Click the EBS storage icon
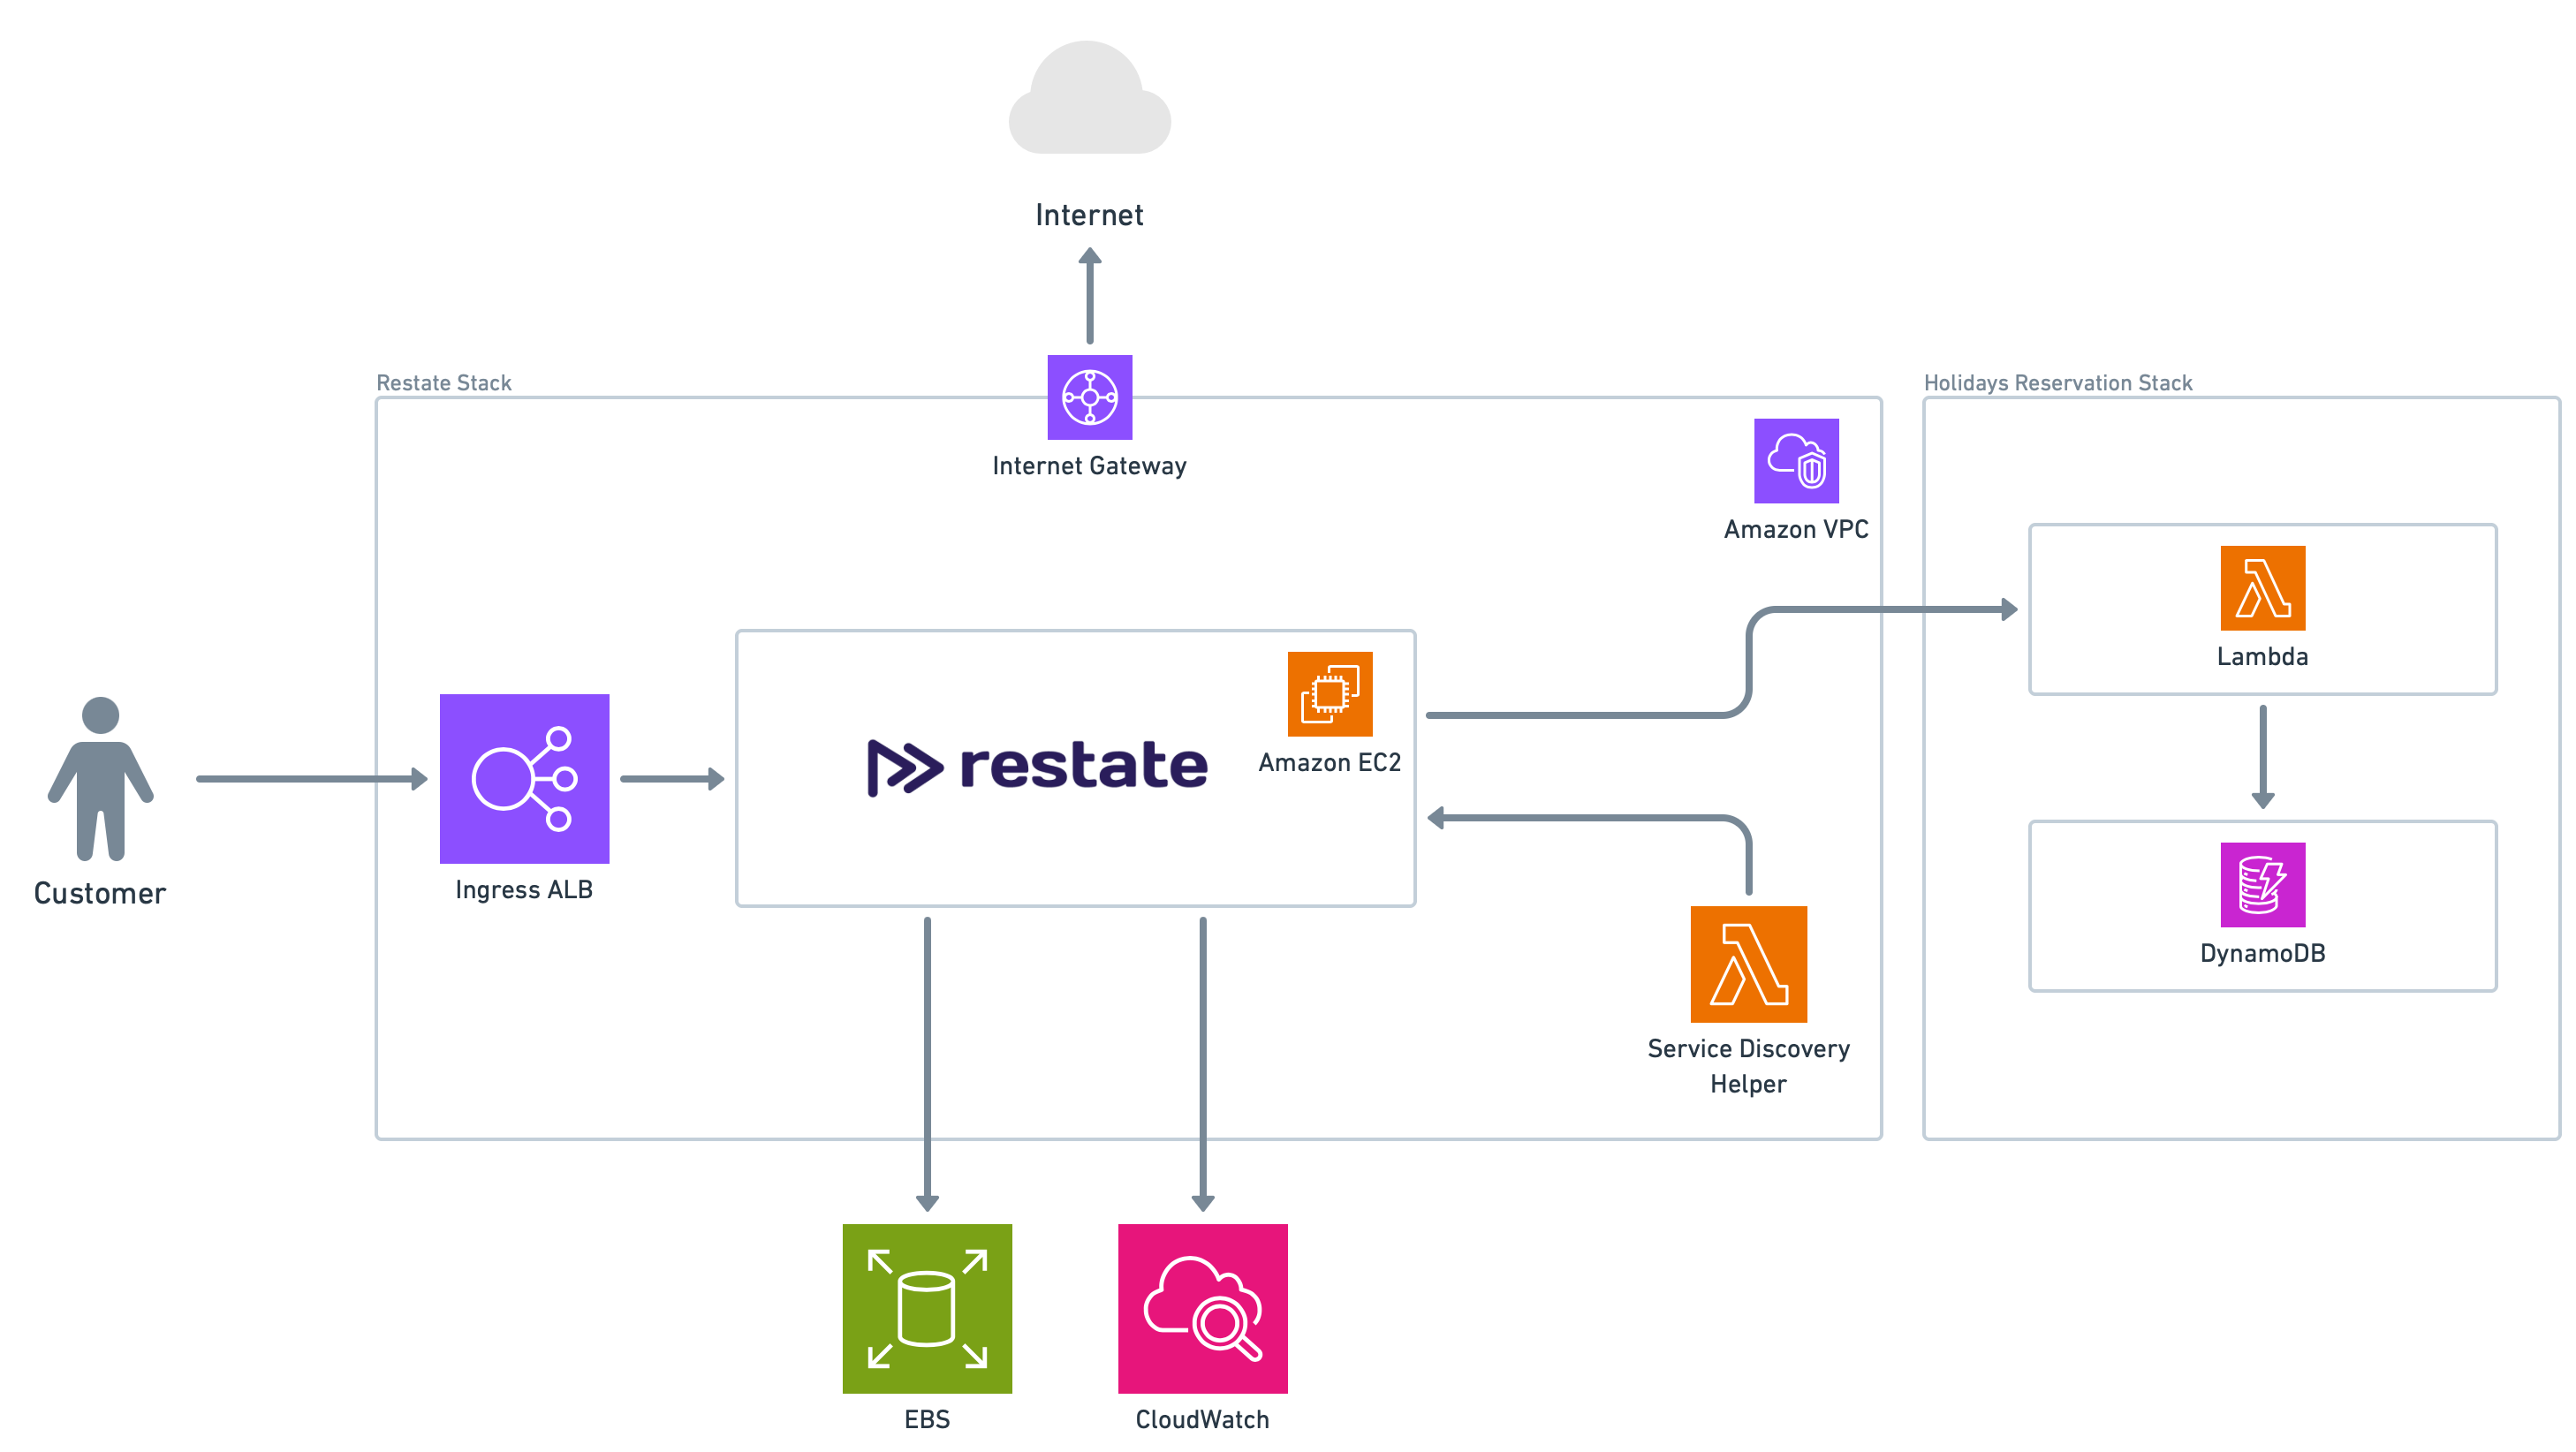This screenshot has width=2576, height=1452. [x=927, y=1308]
